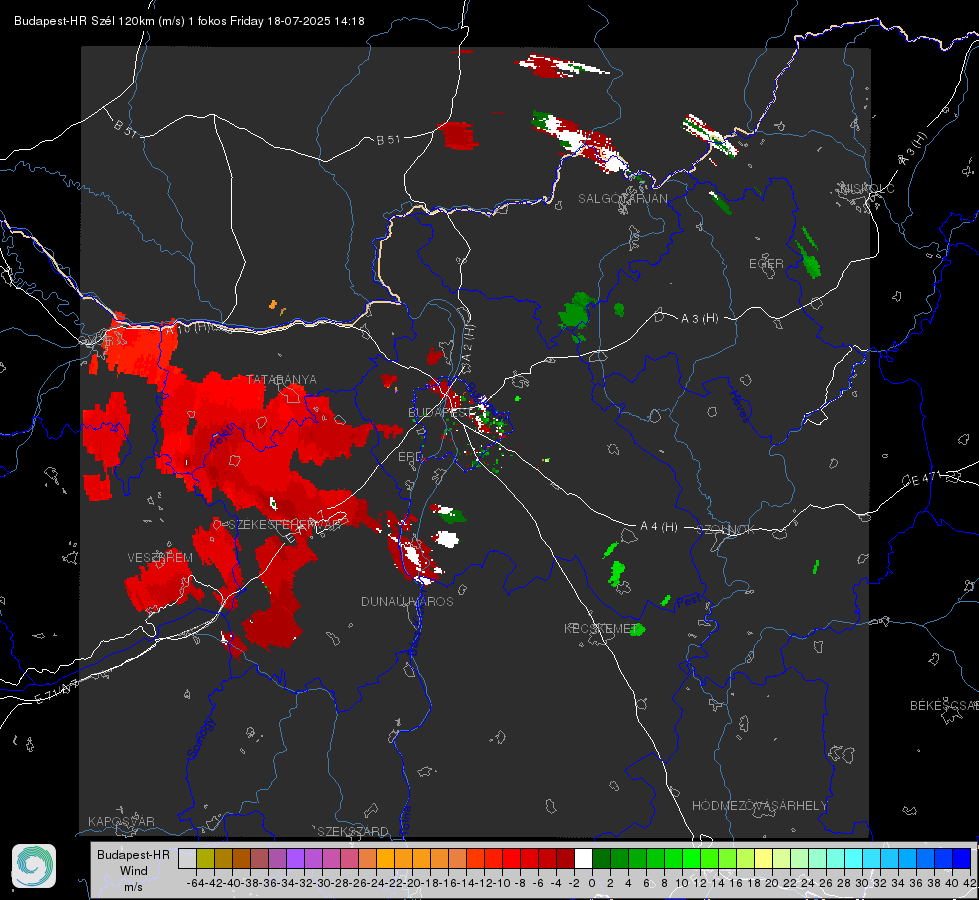
Task: Click the SALGÓTARJÁN city label
Action: [622, 199]
